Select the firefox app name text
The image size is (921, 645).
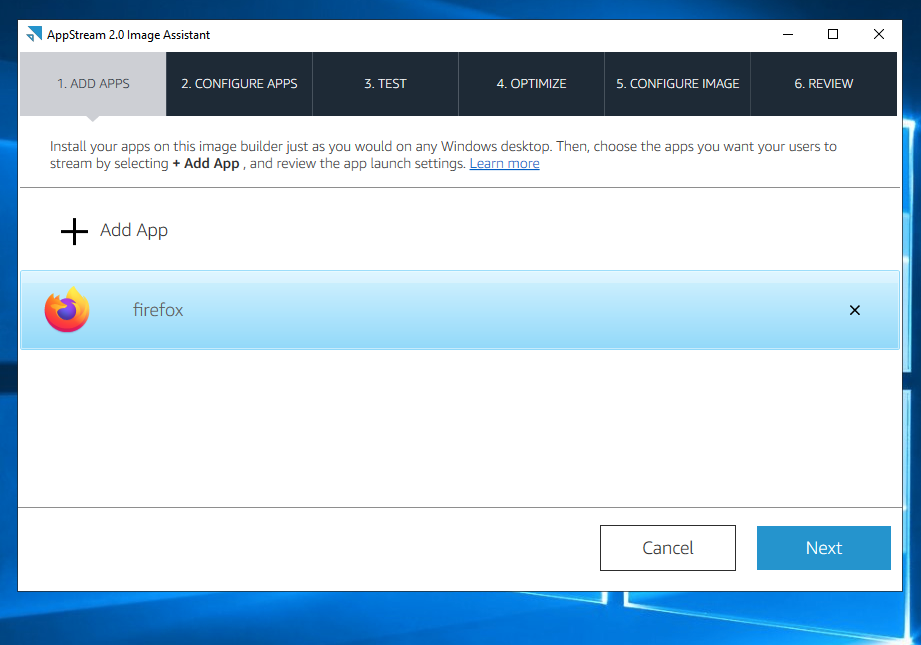click(158, 310)
